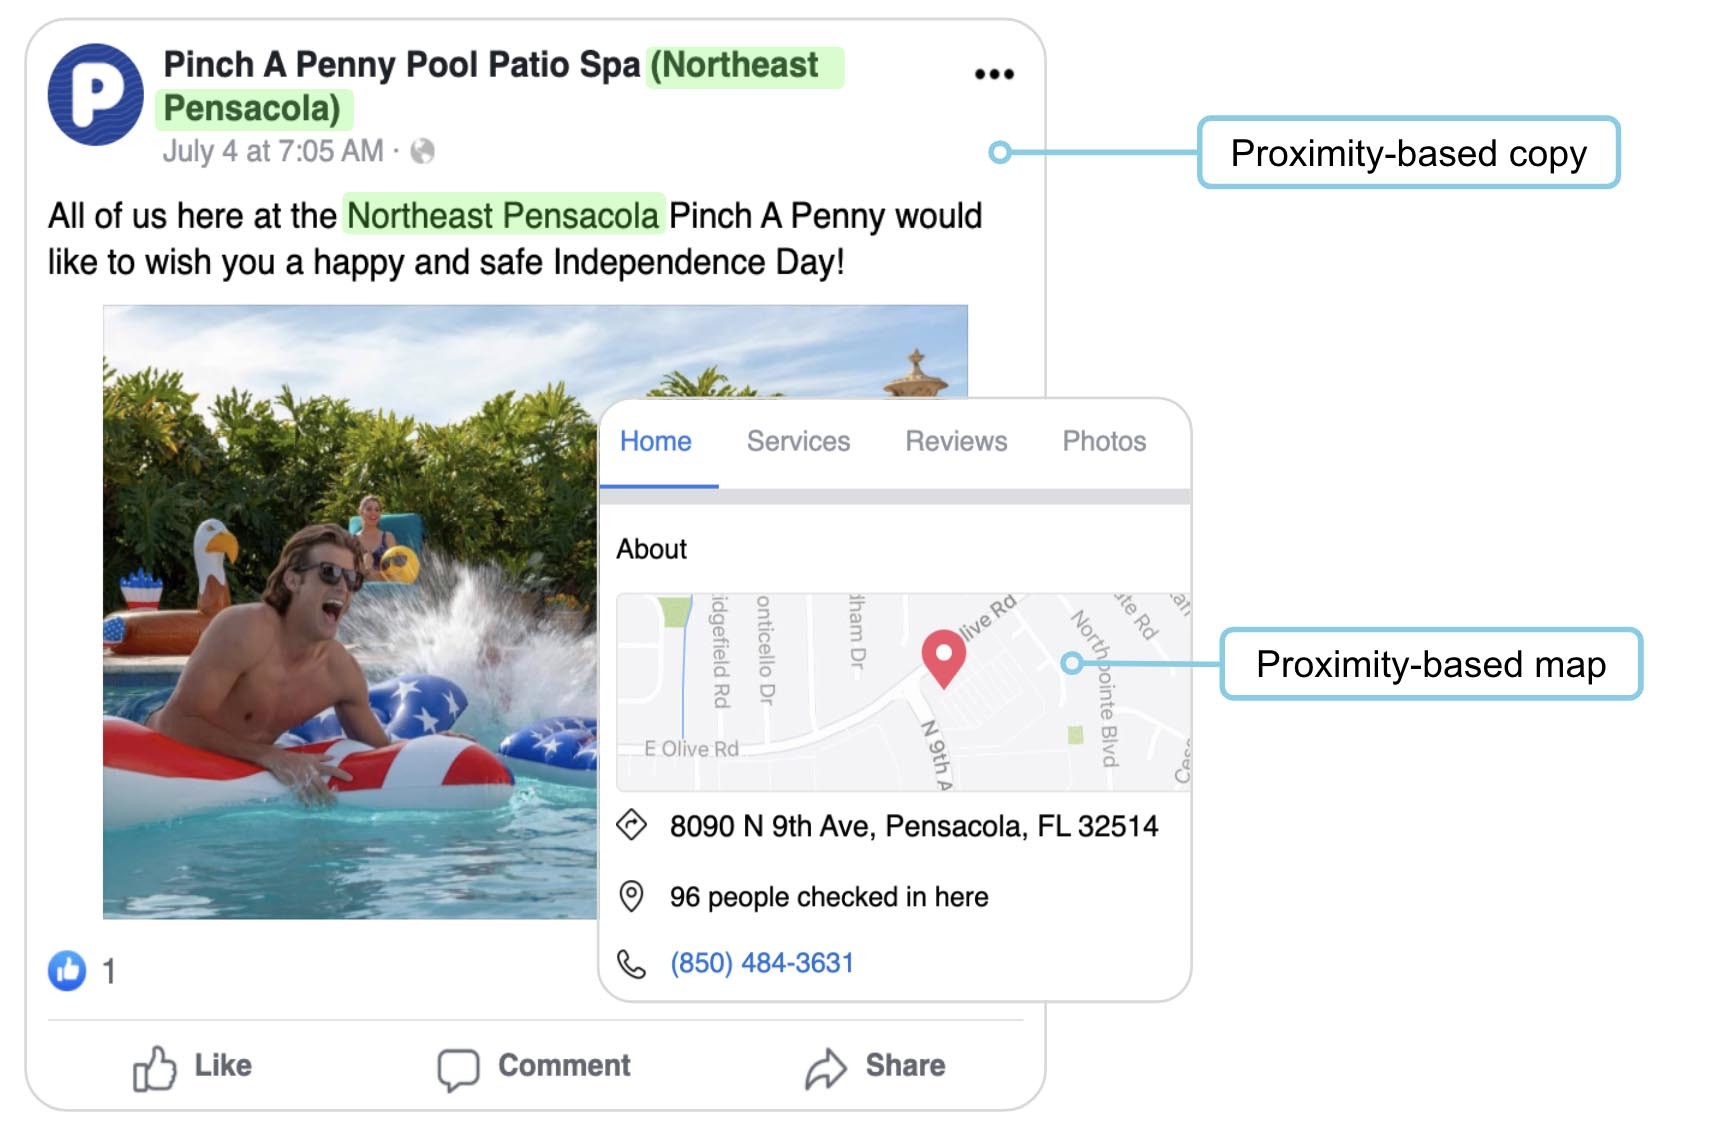Click the directions icon beside the address
The width and height of the screenshot is (1716, 1132).
(x=632, y=826)
